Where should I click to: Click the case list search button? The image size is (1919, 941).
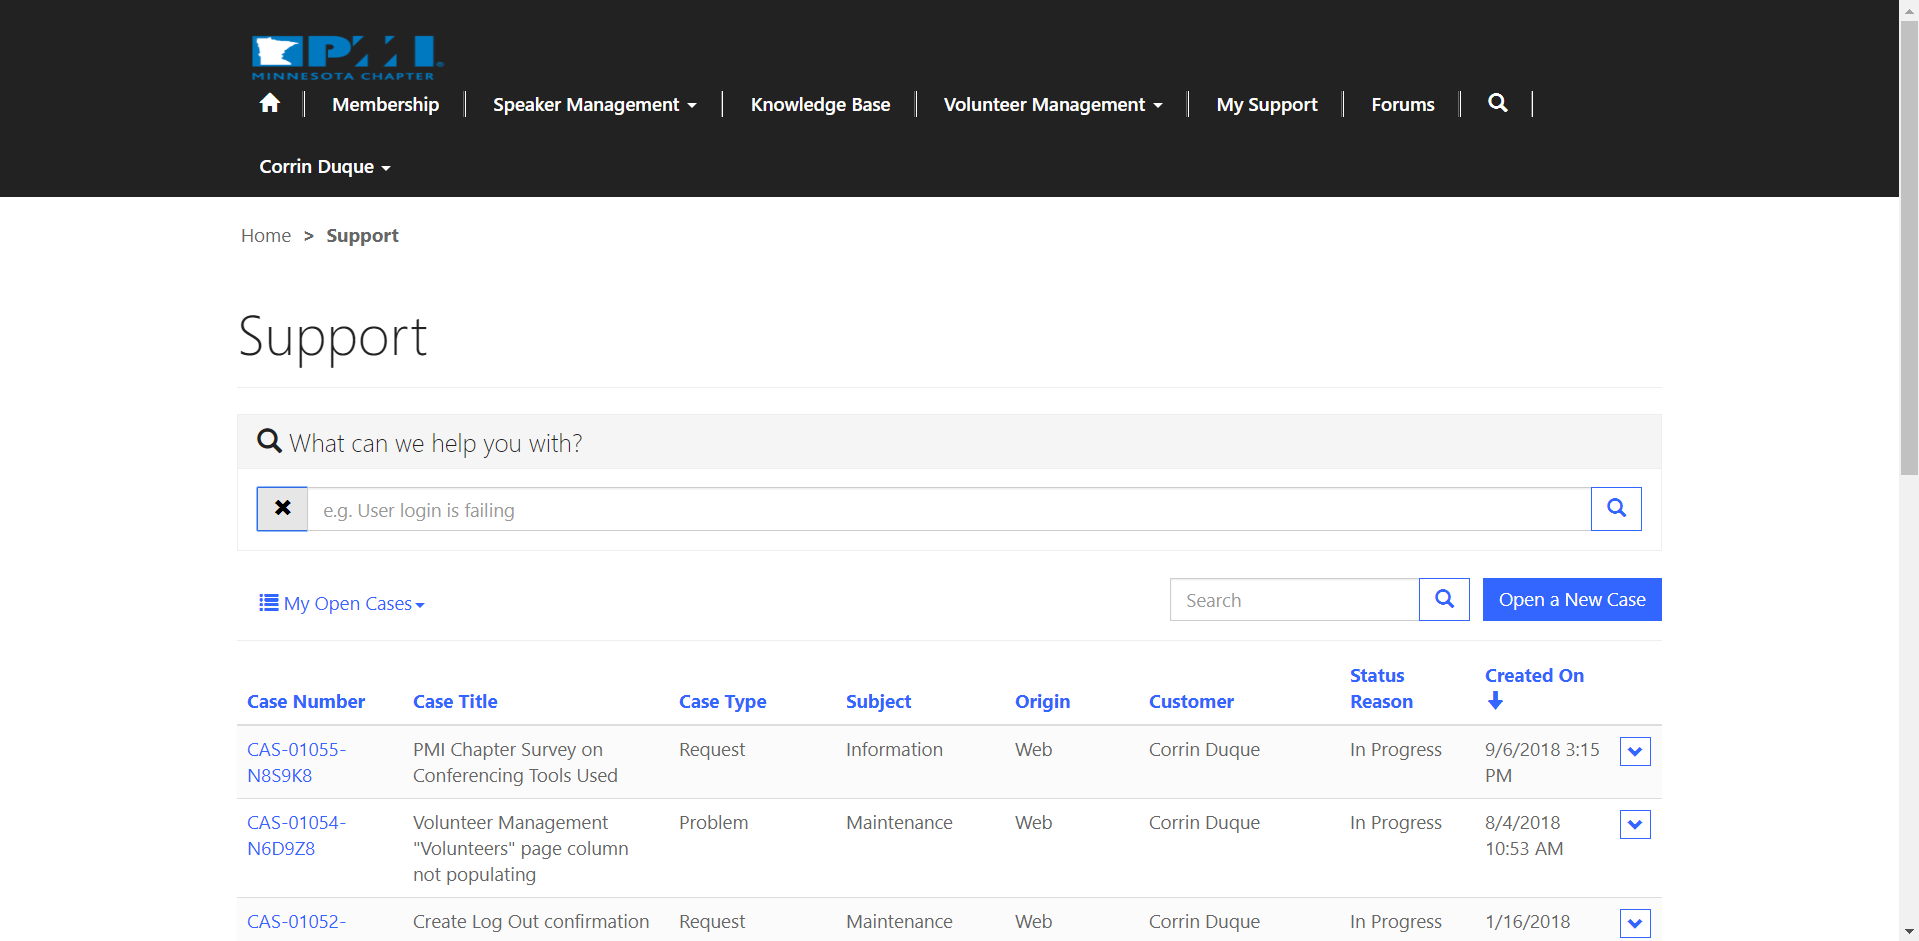[1444, 599]
